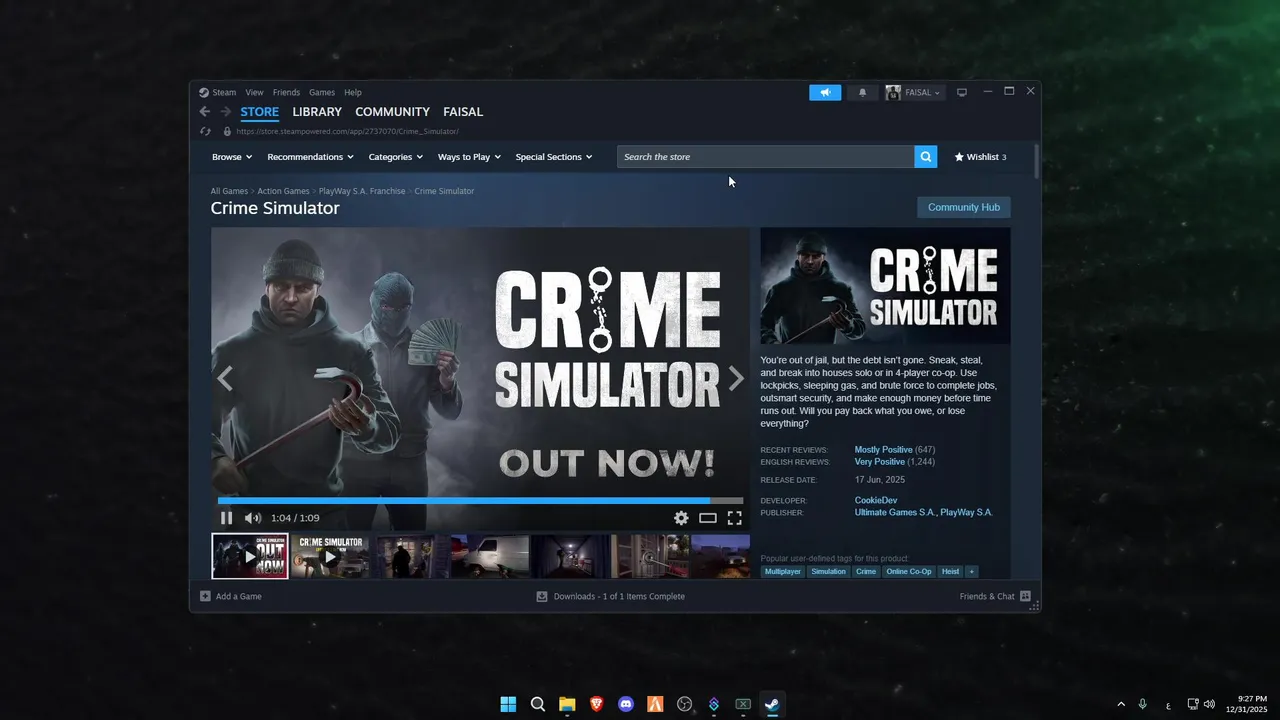
Task: Click the All Games breadcrumb
Action: click(229, 191)
